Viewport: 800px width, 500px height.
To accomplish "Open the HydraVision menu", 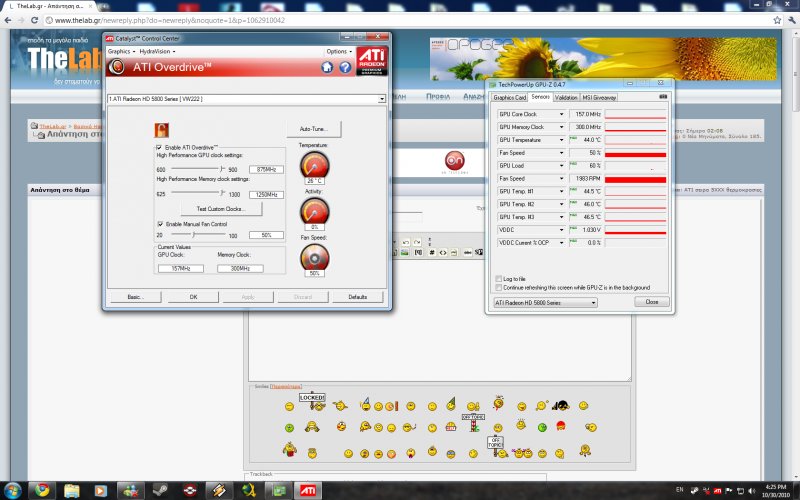I will click(157, 52).
